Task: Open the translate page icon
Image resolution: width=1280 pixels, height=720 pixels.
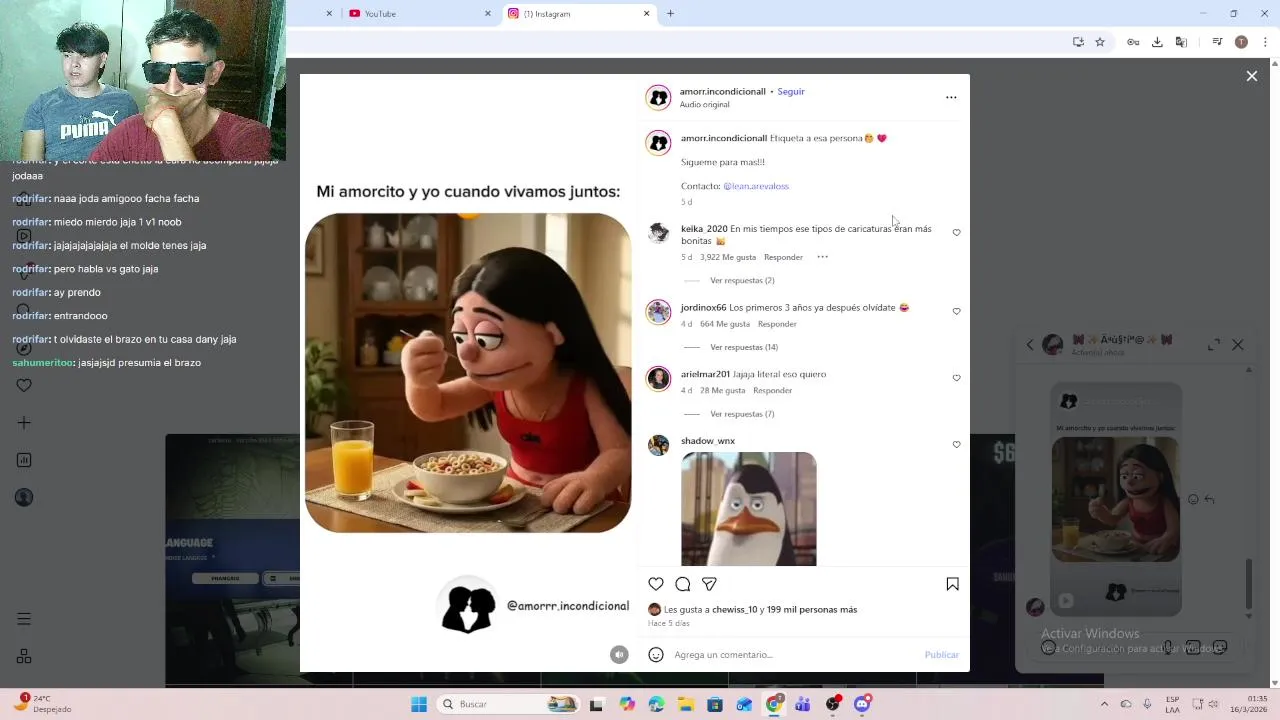Action: (1181, 42)
